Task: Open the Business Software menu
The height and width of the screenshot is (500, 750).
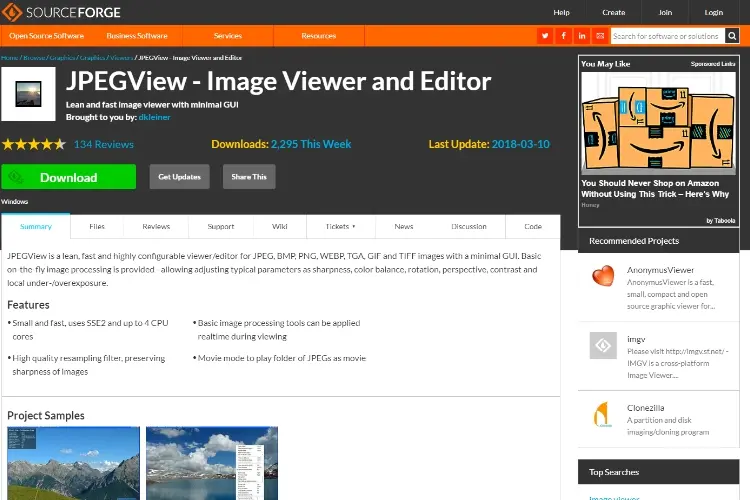Action: (137, 36)
